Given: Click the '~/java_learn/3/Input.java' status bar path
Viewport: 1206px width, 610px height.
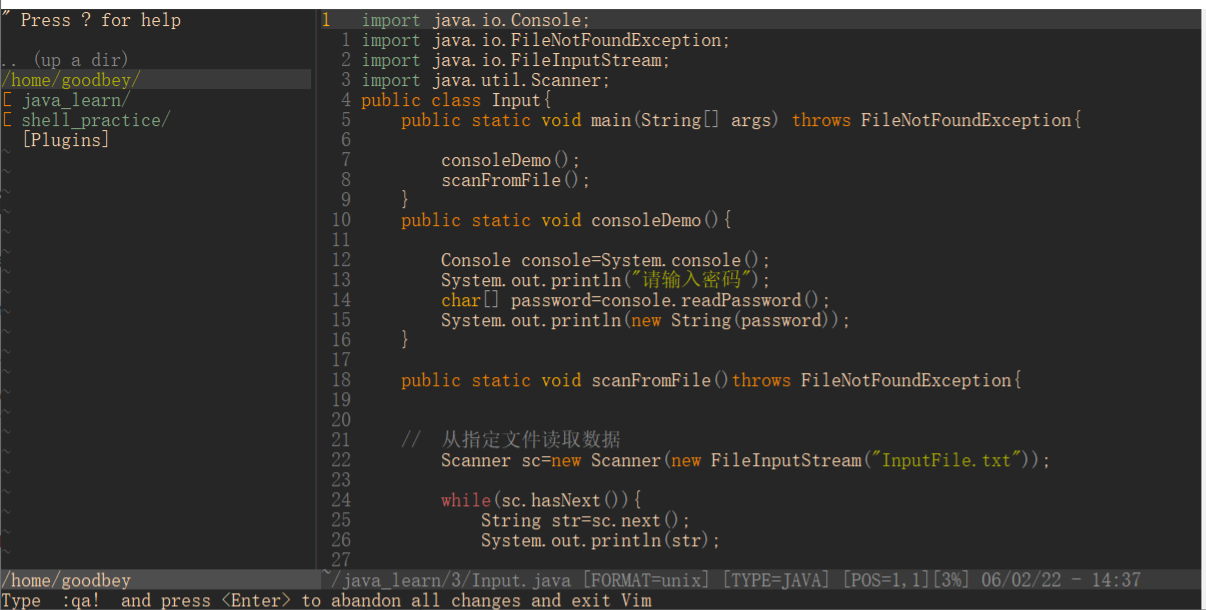Looking at the screenshot, I should tap(446, 580).
